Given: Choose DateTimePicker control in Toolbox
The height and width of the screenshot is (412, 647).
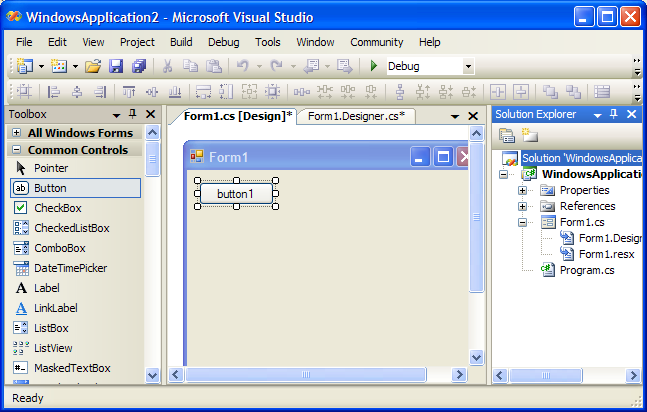Looking at the screenshot, I should click(76, 268).
